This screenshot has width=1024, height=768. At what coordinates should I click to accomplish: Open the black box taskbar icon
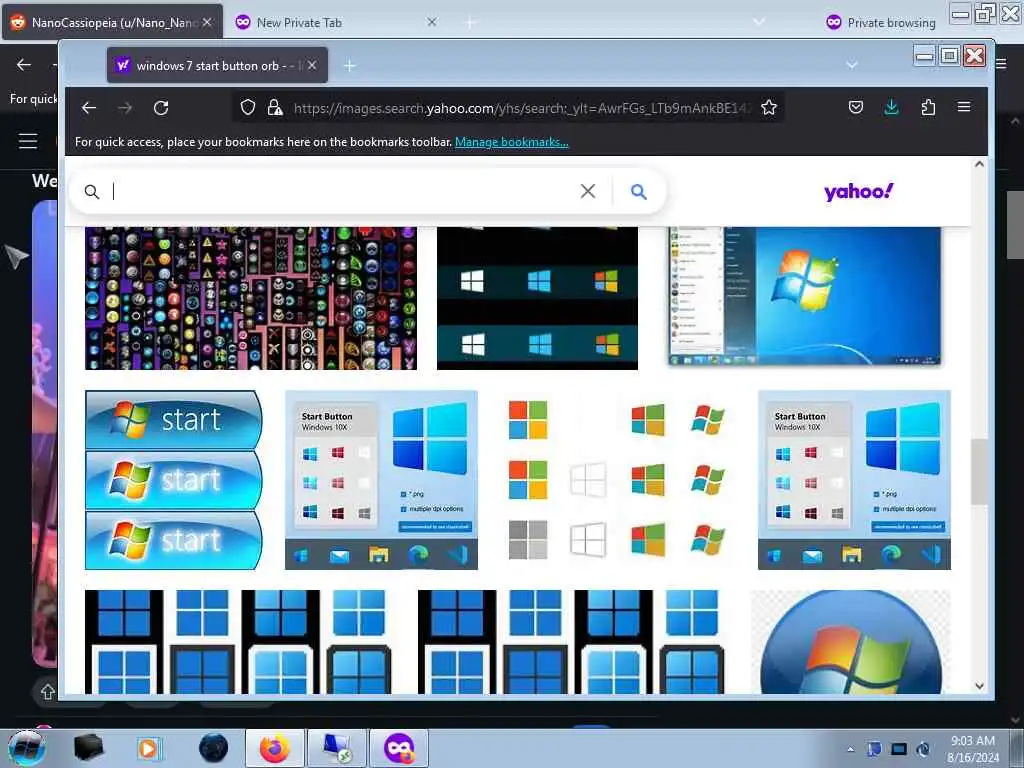(x=88, y=748)
